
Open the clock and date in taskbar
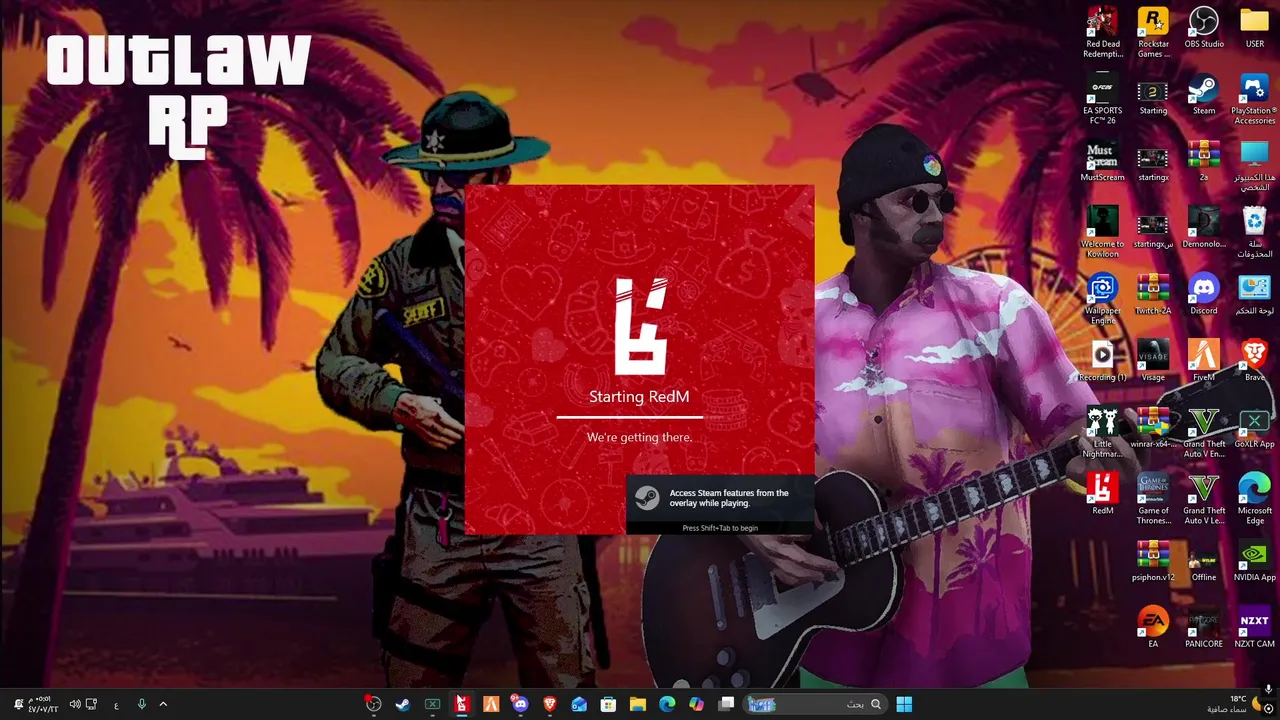point(43,704)
